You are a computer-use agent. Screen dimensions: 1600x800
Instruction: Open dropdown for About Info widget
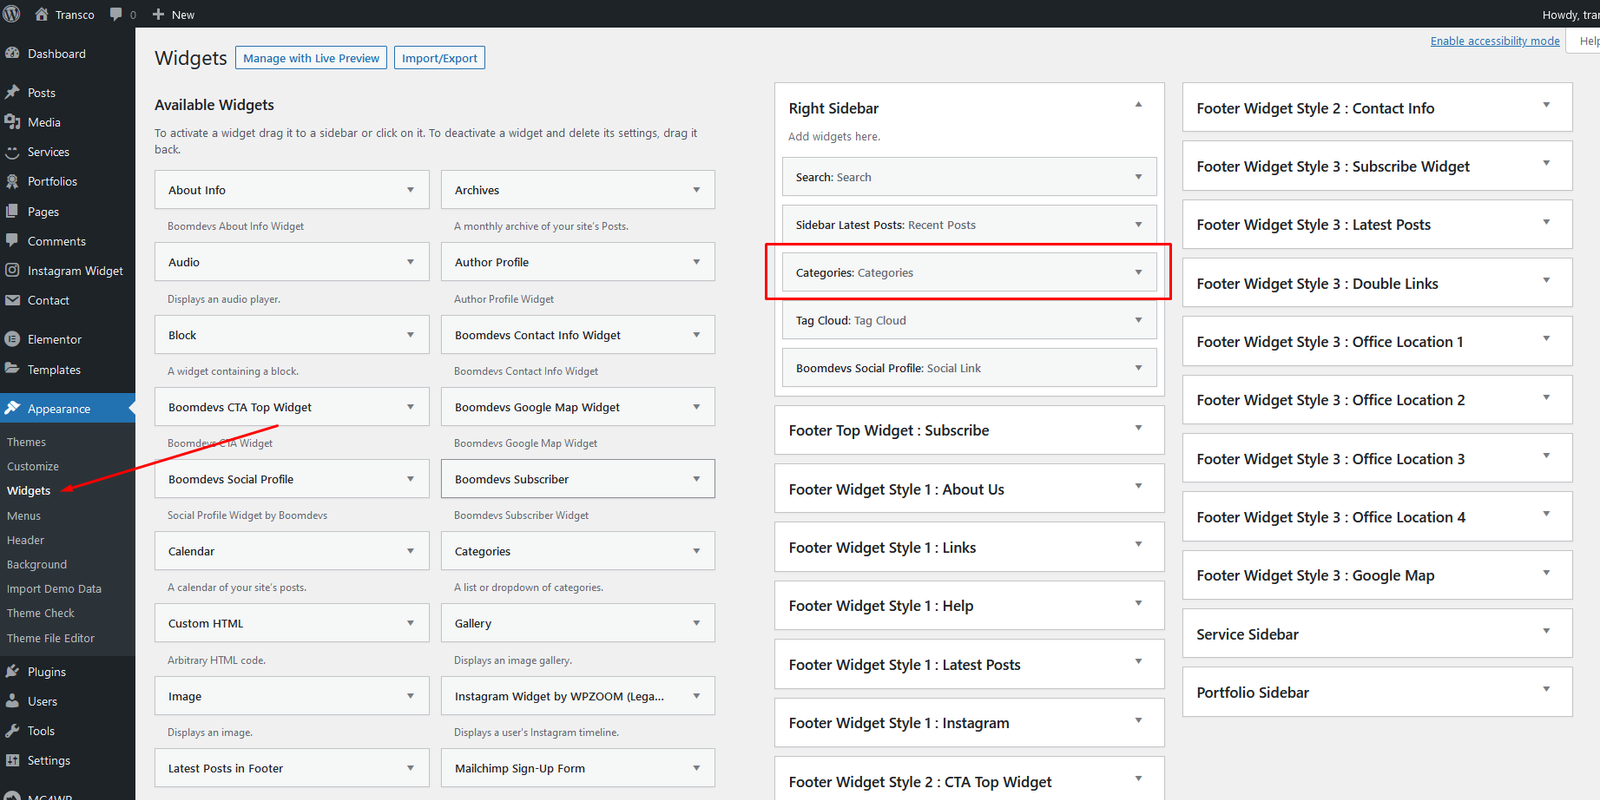coord(410,190)
